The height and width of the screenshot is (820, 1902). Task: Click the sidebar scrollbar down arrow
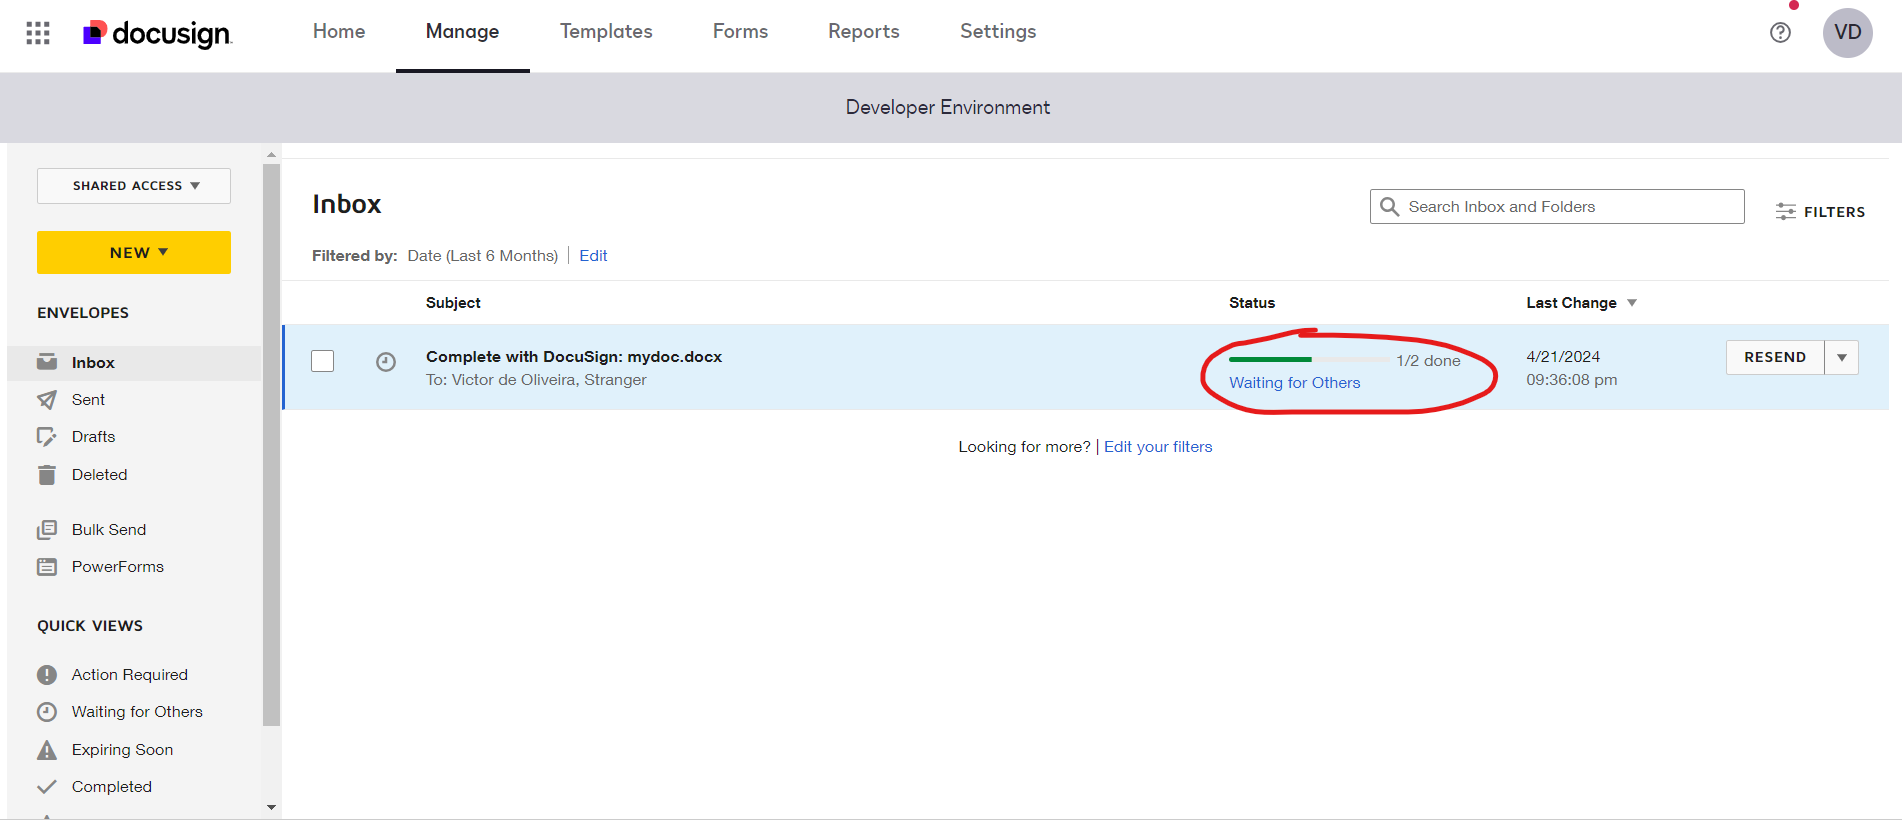tap(271, 807)
